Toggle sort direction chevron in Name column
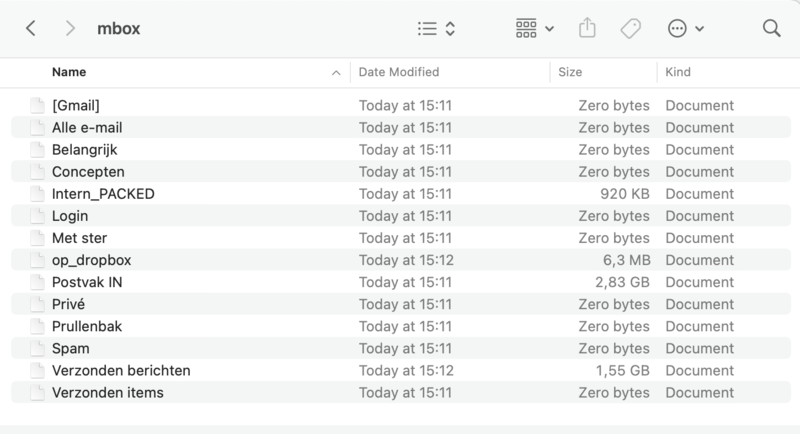 pyautogui.click(x=335, y=73)
